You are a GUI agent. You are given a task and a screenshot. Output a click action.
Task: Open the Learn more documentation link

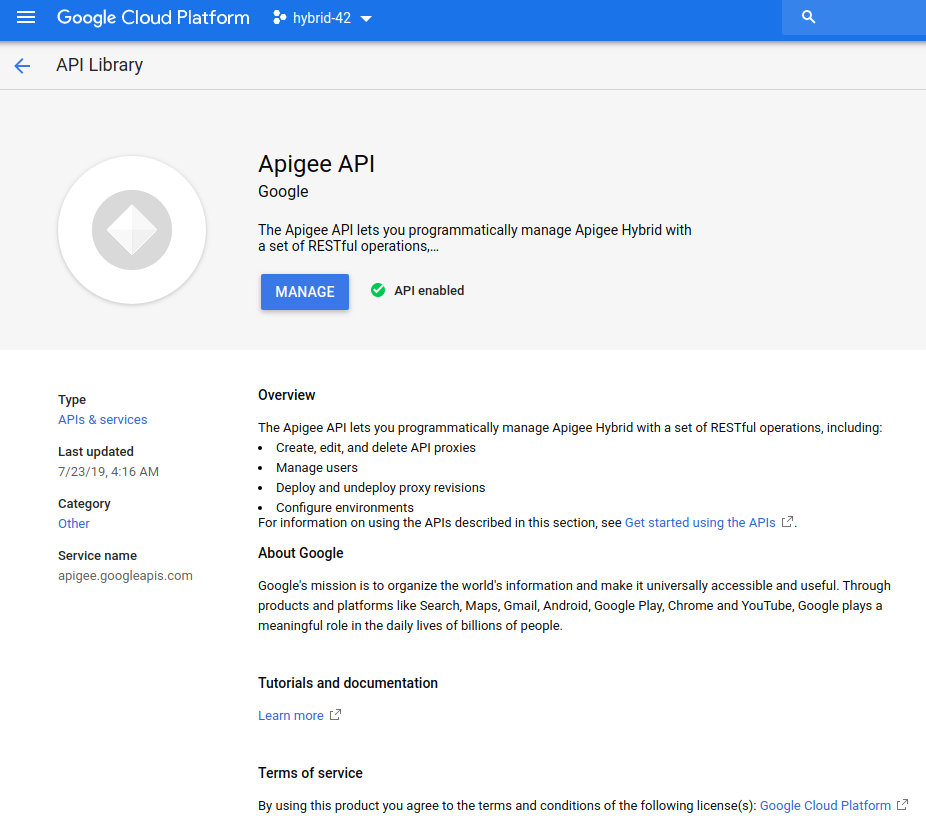(x=290, y=716)
